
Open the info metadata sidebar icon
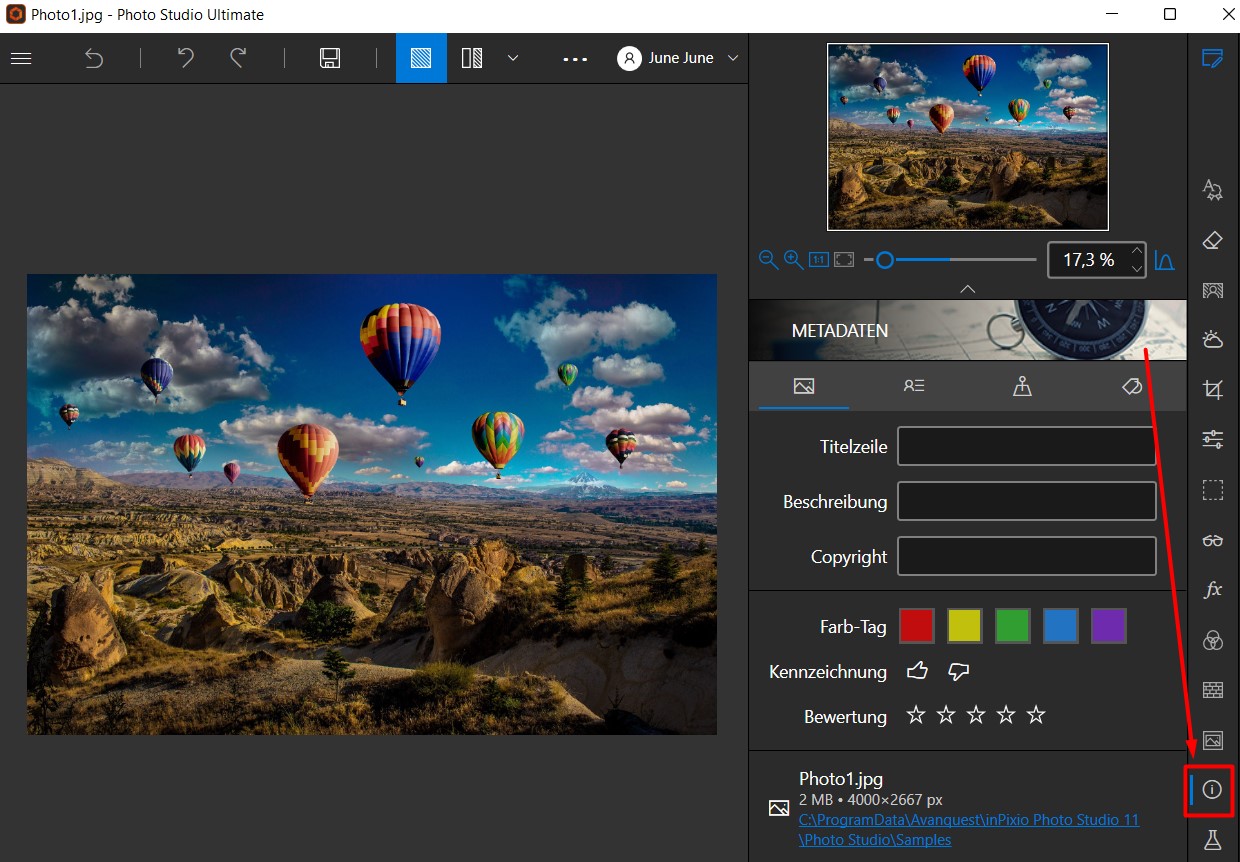click(x=1213, y=790)
